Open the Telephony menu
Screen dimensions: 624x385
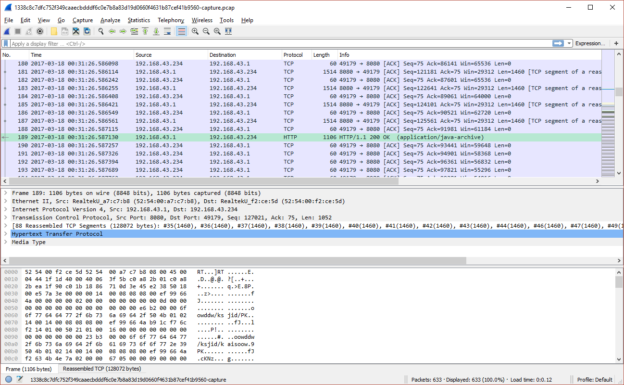tap(171, 20)
